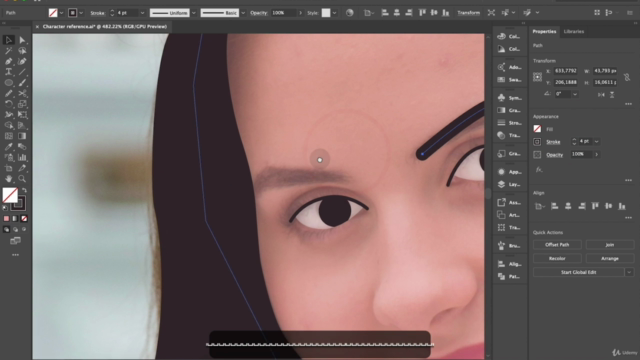The image size is (640, 360).
Task: Open the Asset Export panel icon
Action: coord(501,202)
